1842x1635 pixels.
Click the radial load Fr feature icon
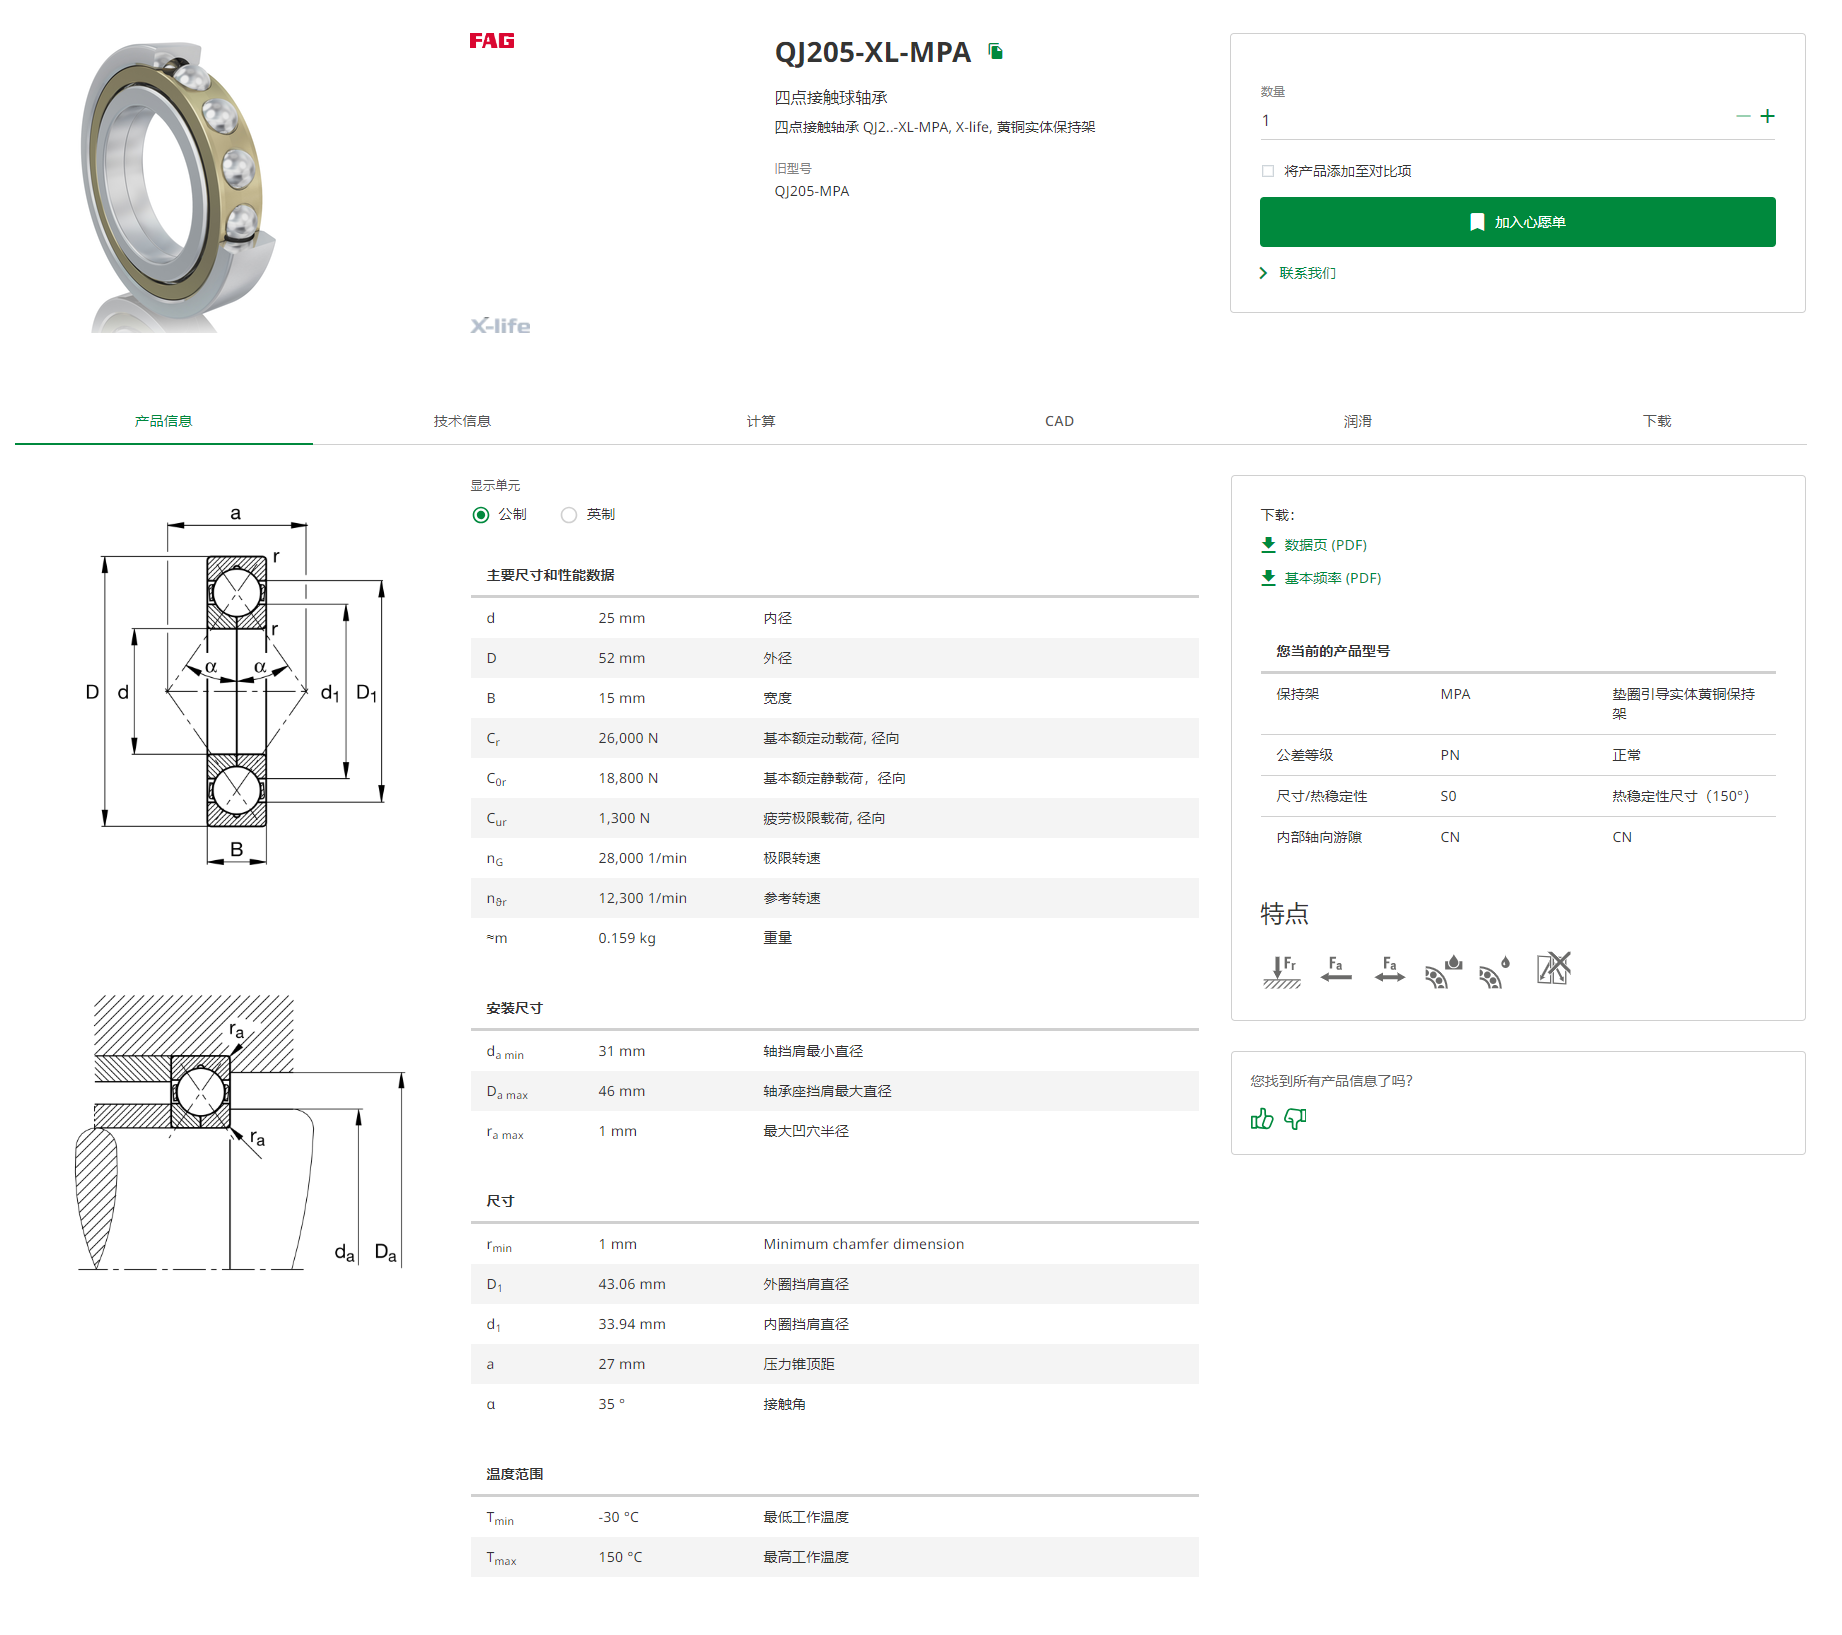tap(1281, 971)
